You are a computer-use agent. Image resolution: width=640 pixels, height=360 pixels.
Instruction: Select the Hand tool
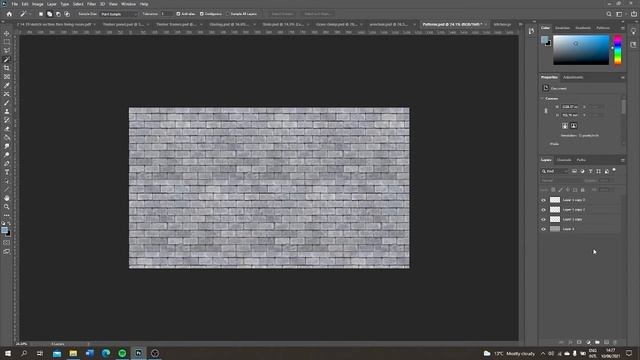[x=7, y=198]
